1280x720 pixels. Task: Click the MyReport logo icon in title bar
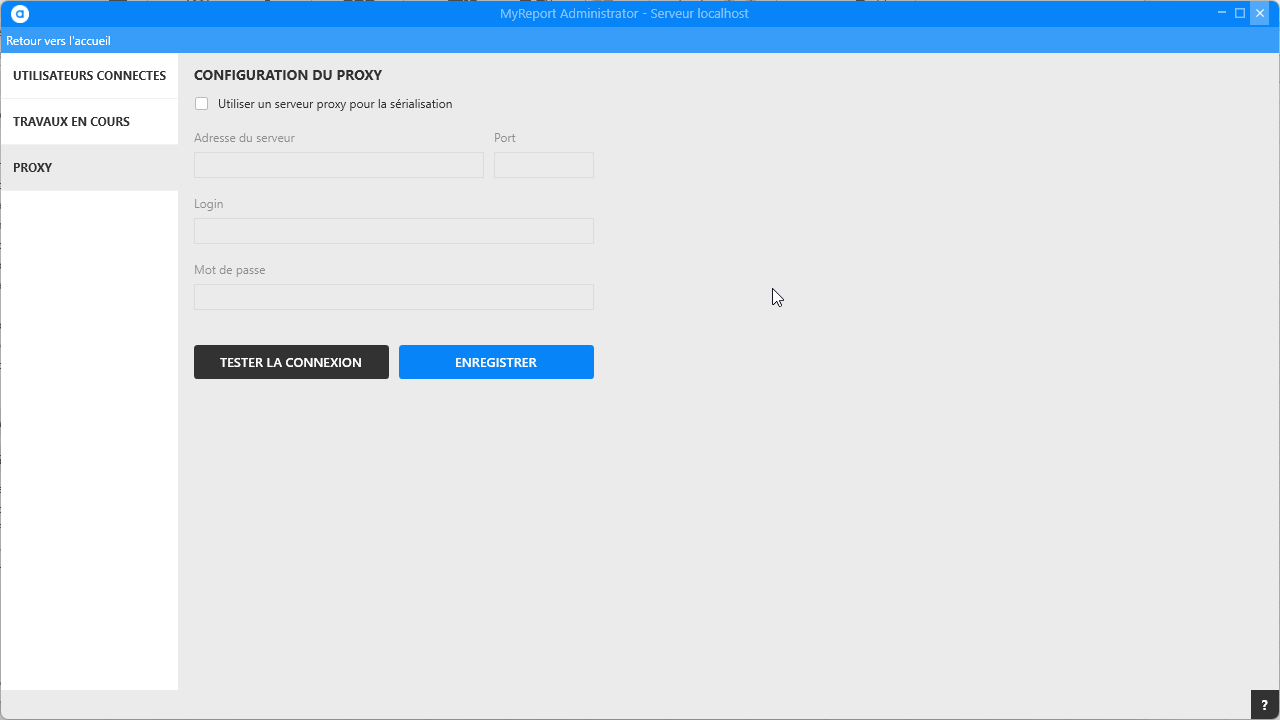coord(20,14)
